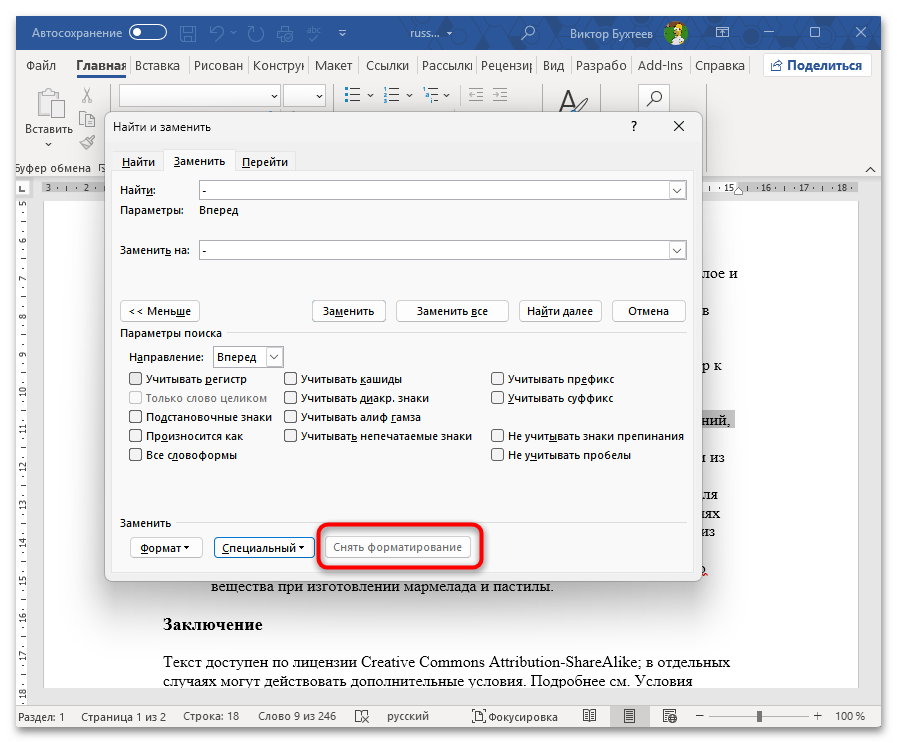This screenshot has height=743, width=897.
Task: Click the bulleted list icon
Action: click(x=352, y=95)
